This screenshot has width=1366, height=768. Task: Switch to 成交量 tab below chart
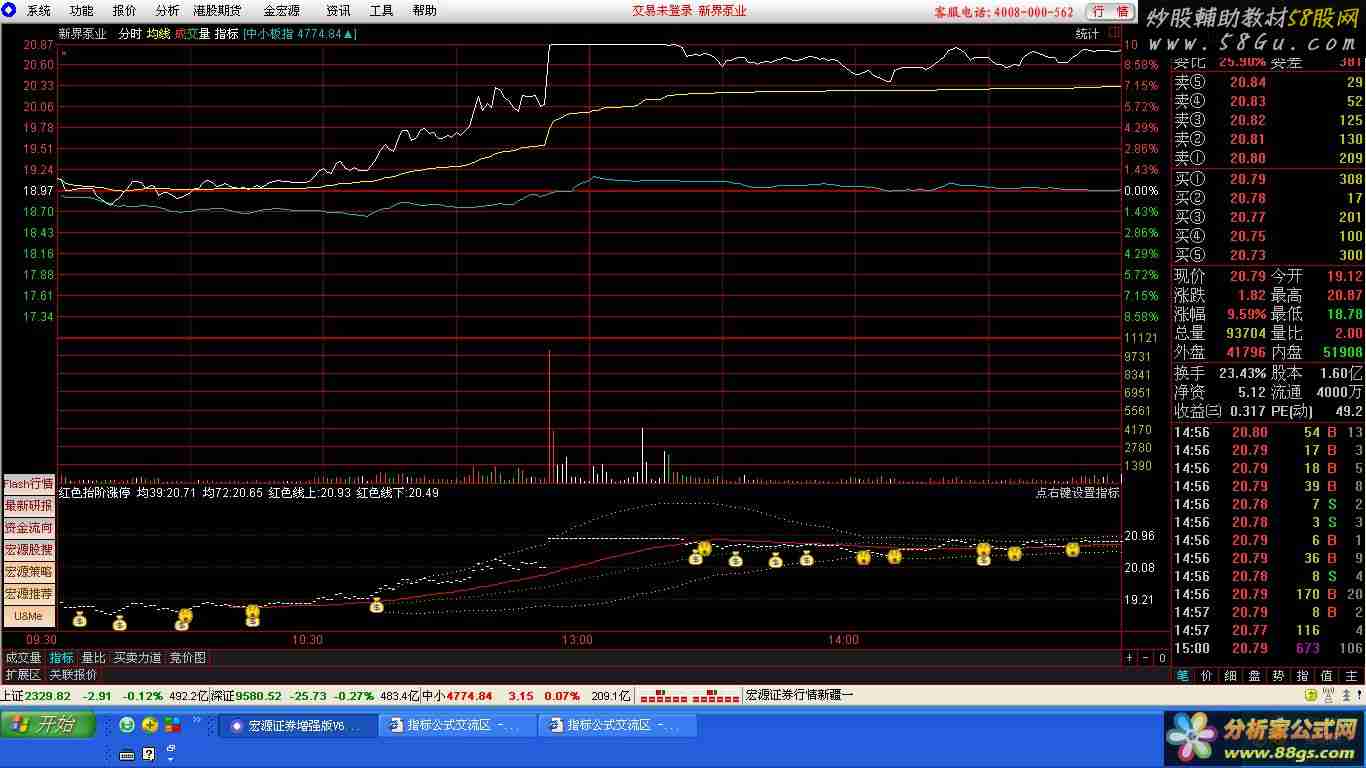24,658
